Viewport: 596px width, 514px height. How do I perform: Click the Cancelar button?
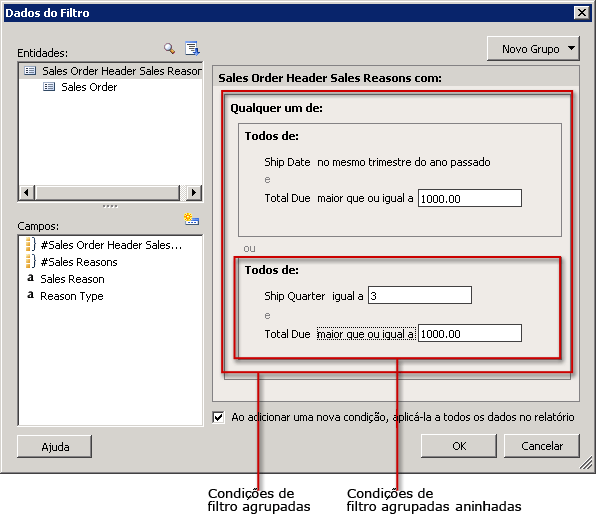[x=542, y=446]
